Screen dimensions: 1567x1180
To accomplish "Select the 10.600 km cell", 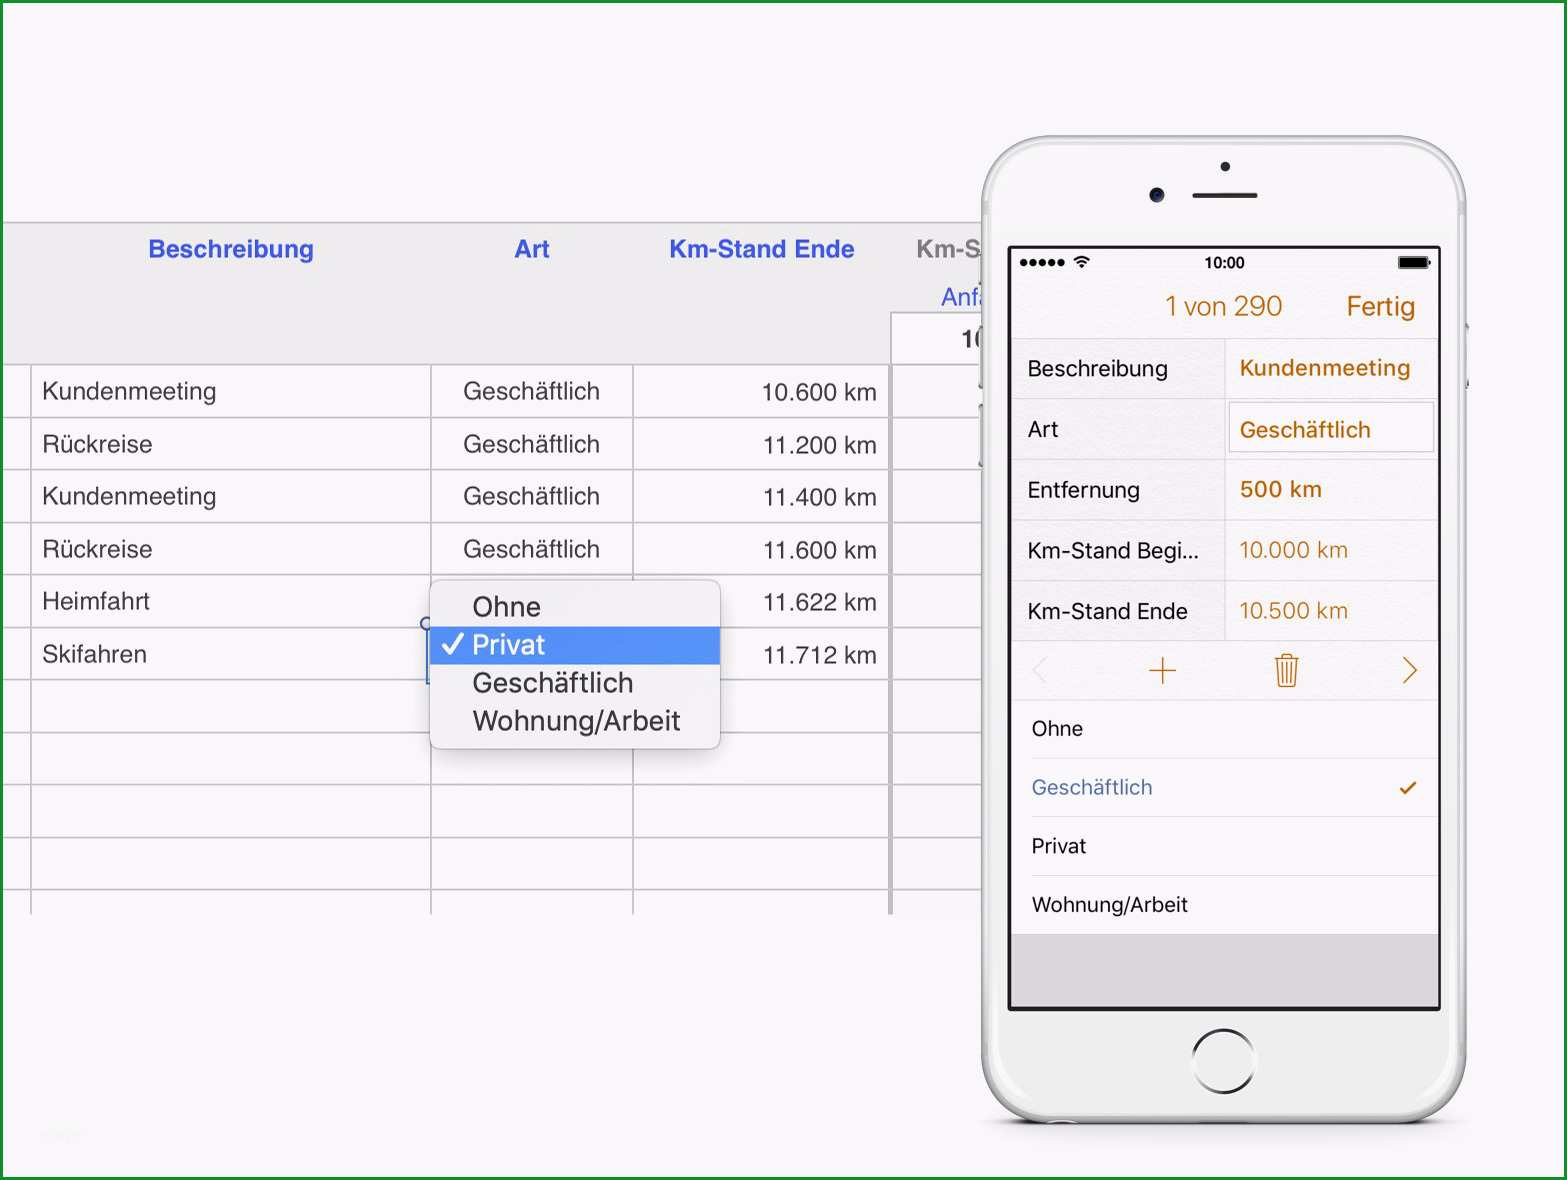I will [761, 392].
